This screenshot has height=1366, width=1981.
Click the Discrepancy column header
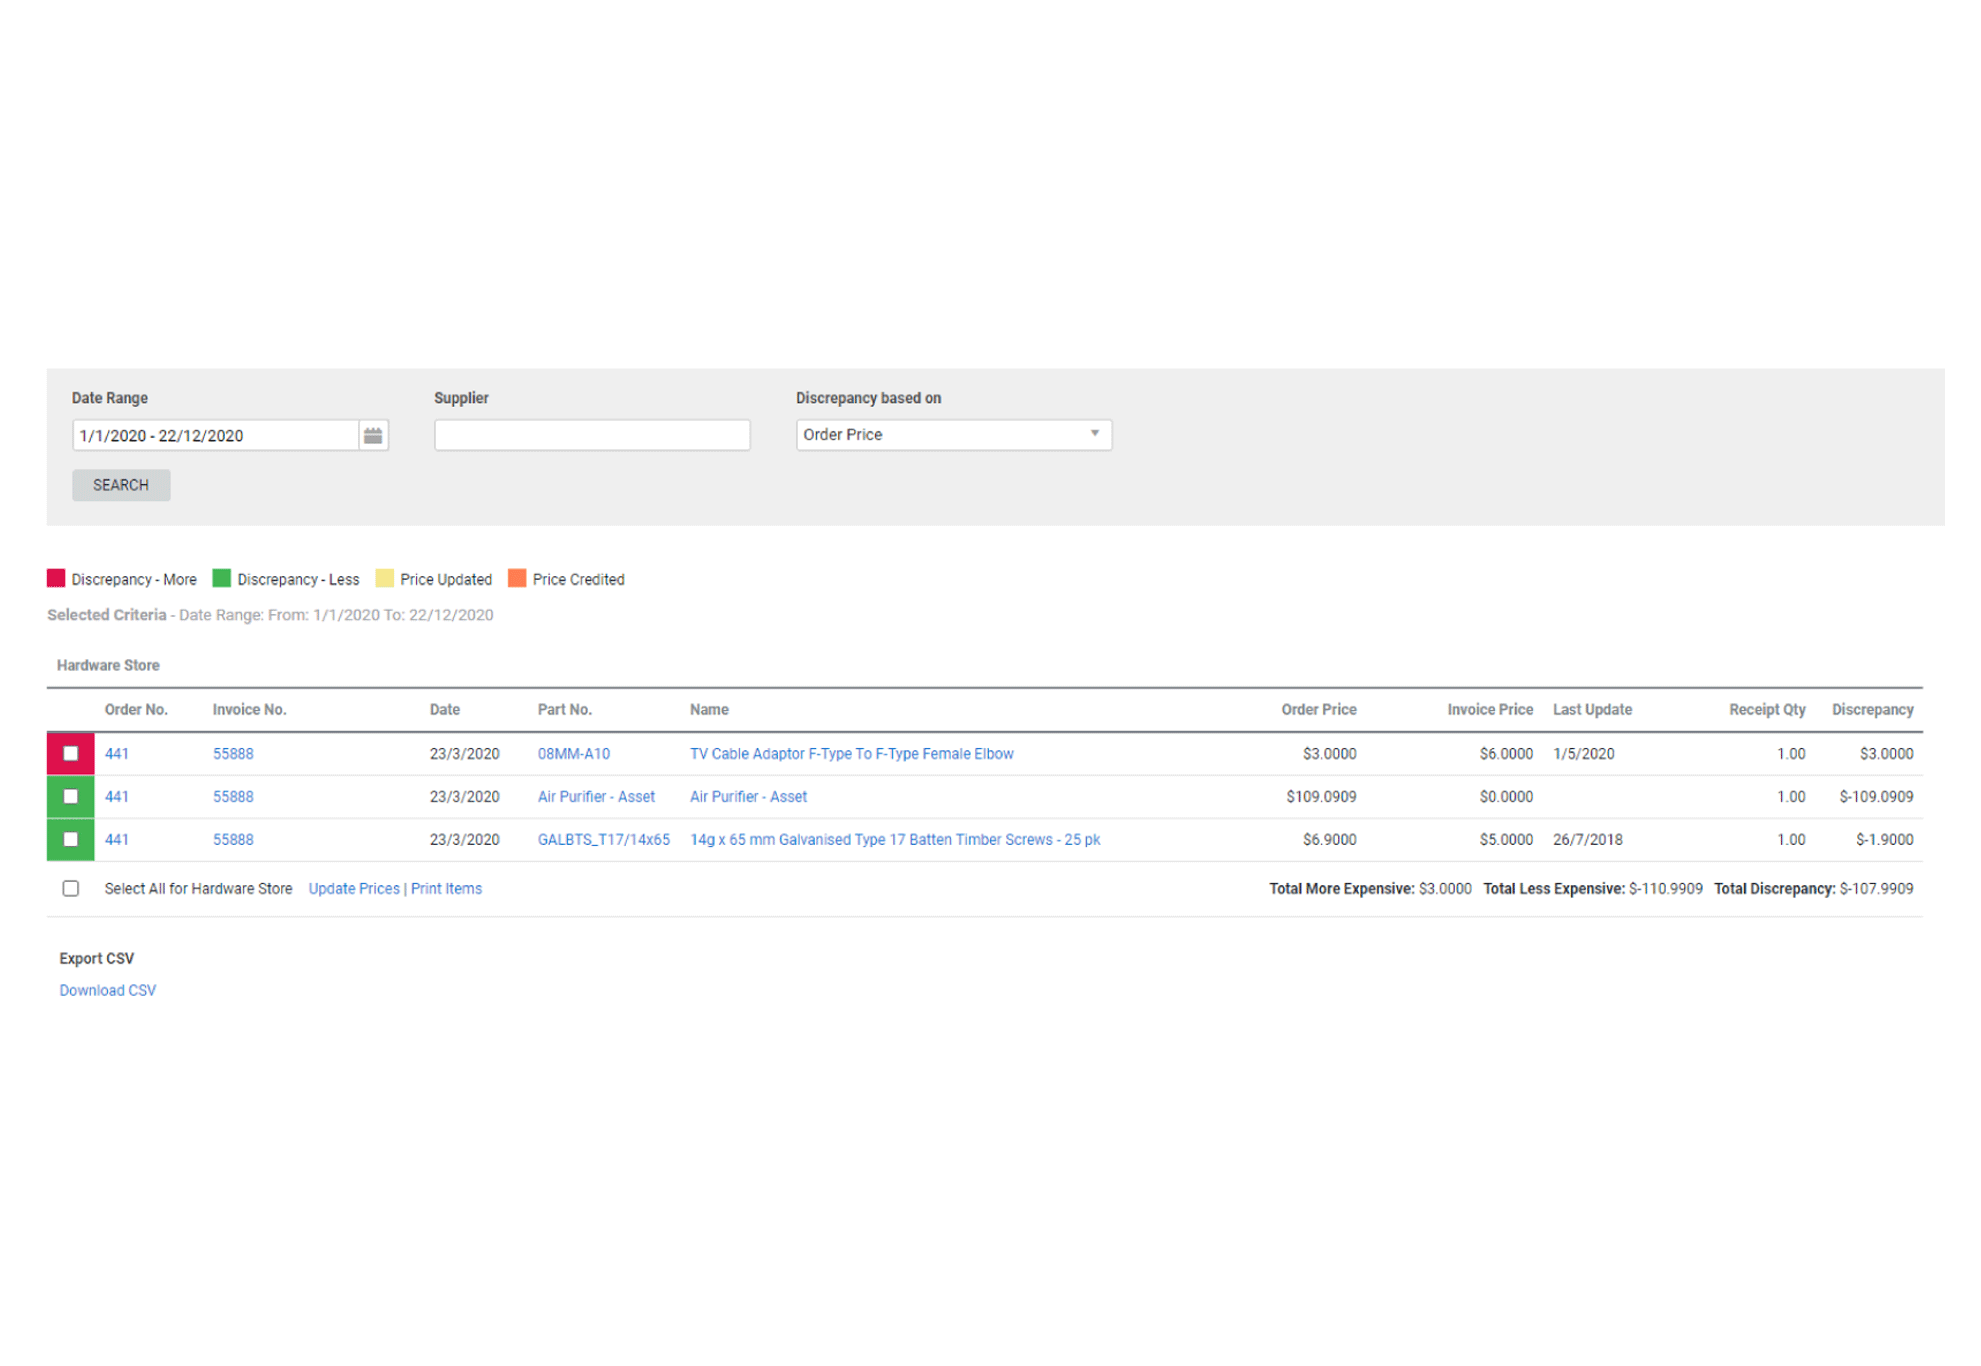tap(1873, 710)
